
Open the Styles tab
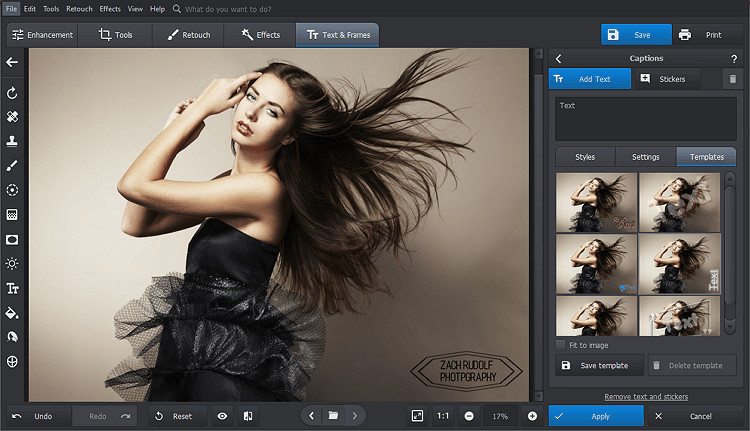tap(585, 157)
